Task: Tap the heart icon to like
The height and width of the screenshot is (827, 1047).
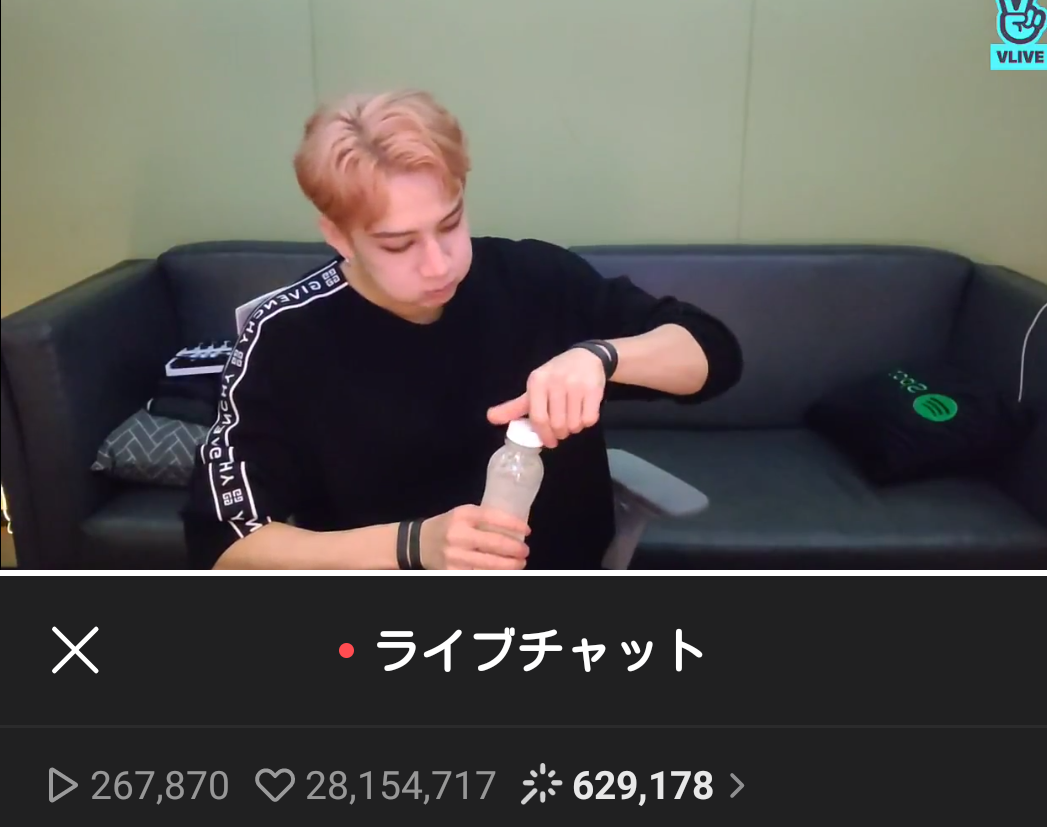Action: click(x=275, y=785)
